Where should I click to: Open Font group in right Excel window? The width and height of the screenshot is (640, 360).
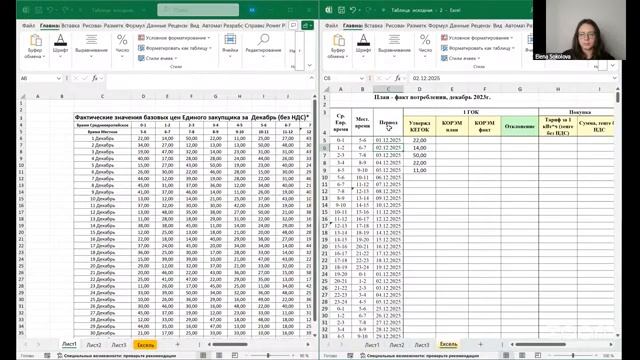pos(363,45)
